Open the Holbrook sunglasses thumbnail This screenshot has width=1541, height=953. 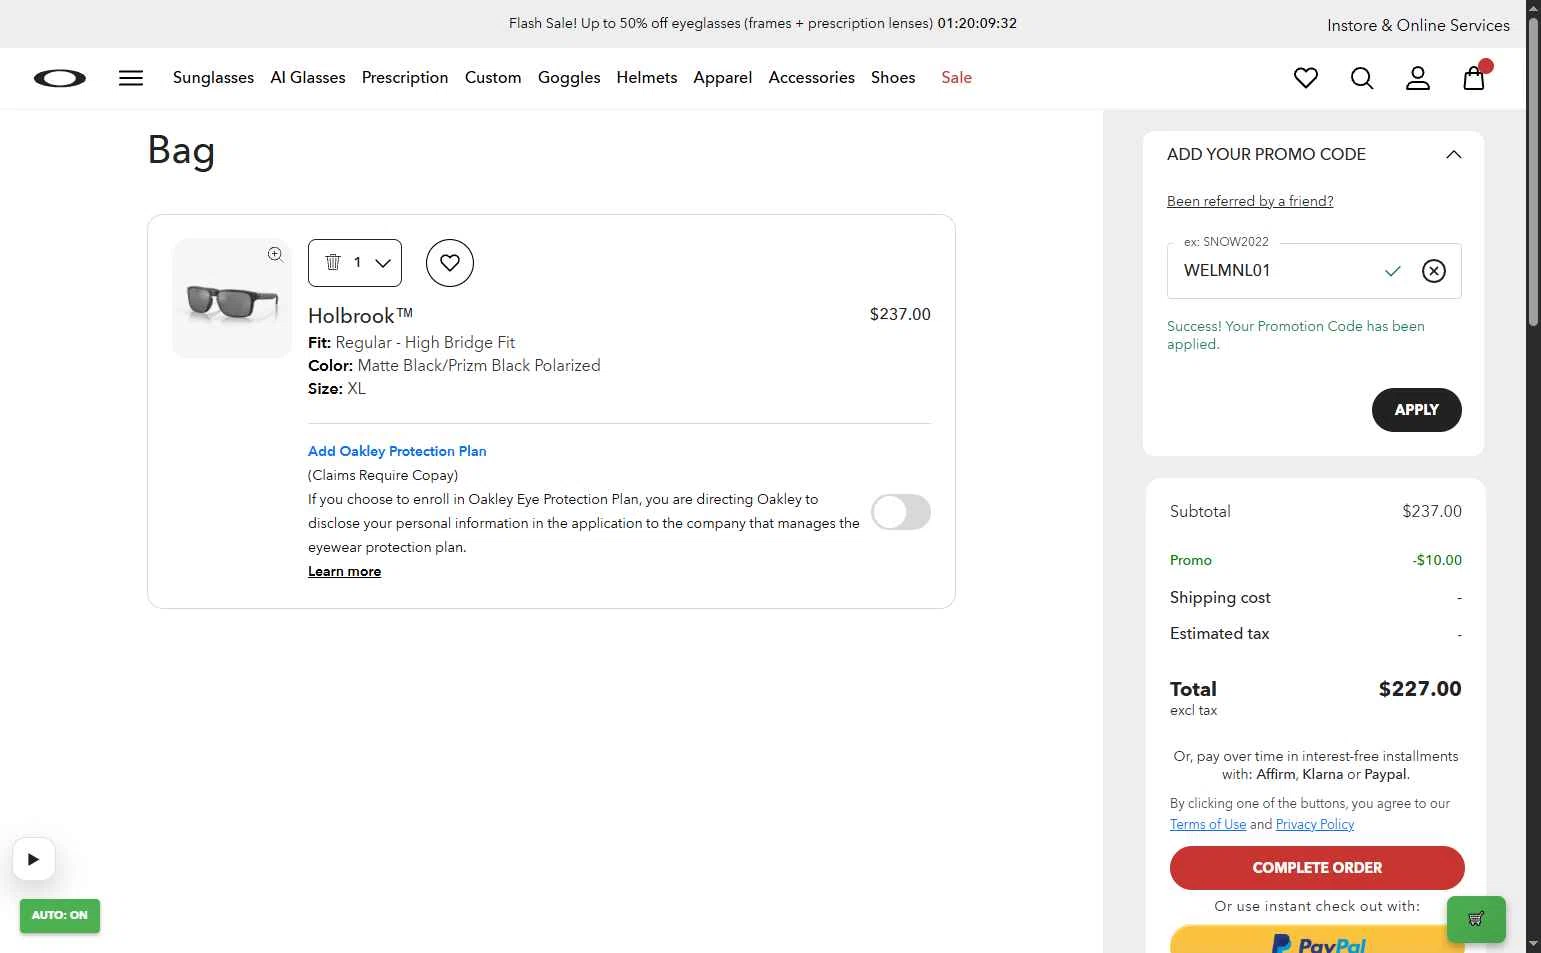point(232,298)
